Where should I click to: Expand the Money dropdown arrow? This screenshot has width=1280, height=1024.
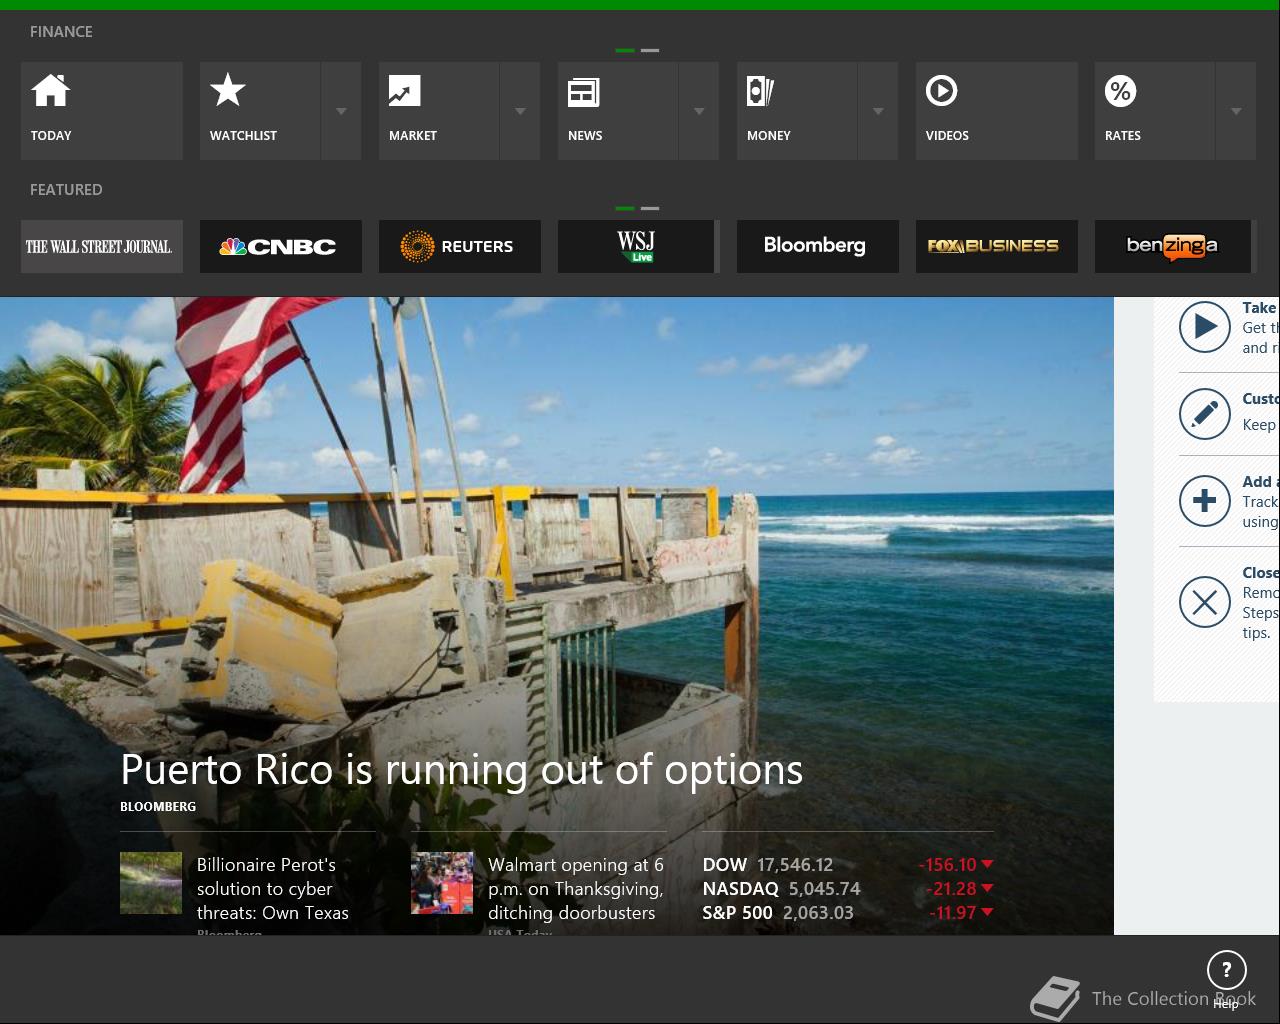click(x=878, y=111)
